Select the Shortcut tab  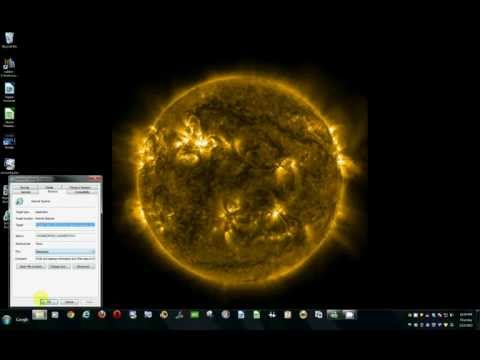(x=53, y=192)
